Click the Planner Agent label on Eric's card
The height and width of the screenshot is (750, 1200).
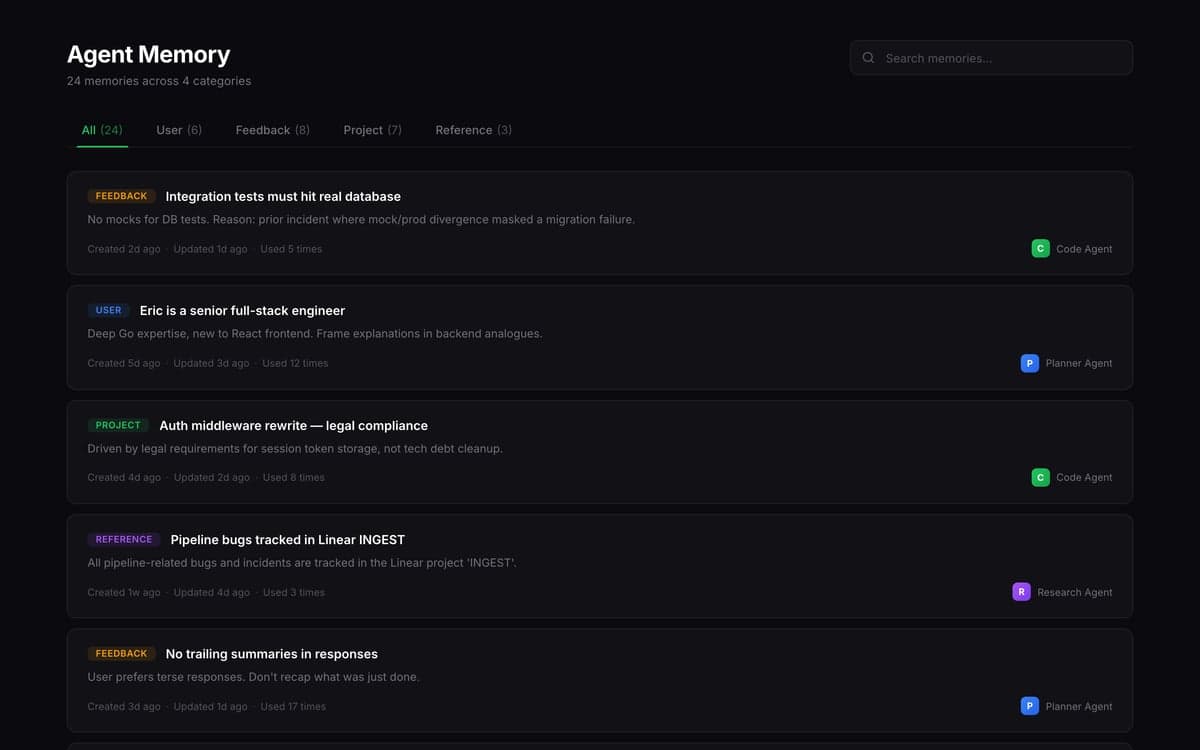(x=1078, y=363)
